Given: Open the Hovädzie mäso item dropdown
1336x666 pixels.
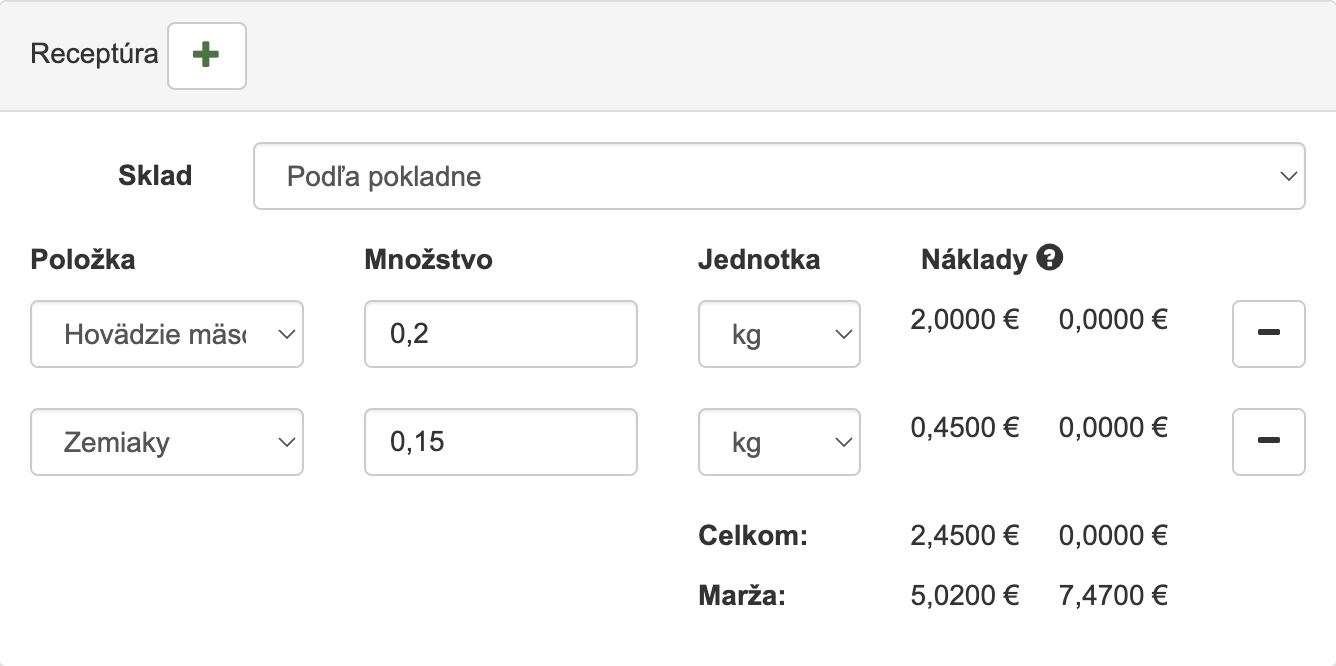Looking at the screenshot, I should click(167, 334).
